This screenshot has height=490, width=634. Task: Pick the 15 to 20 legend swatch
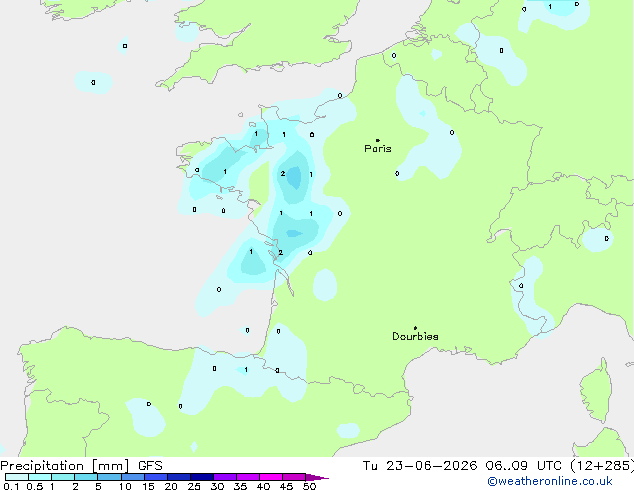156,477
